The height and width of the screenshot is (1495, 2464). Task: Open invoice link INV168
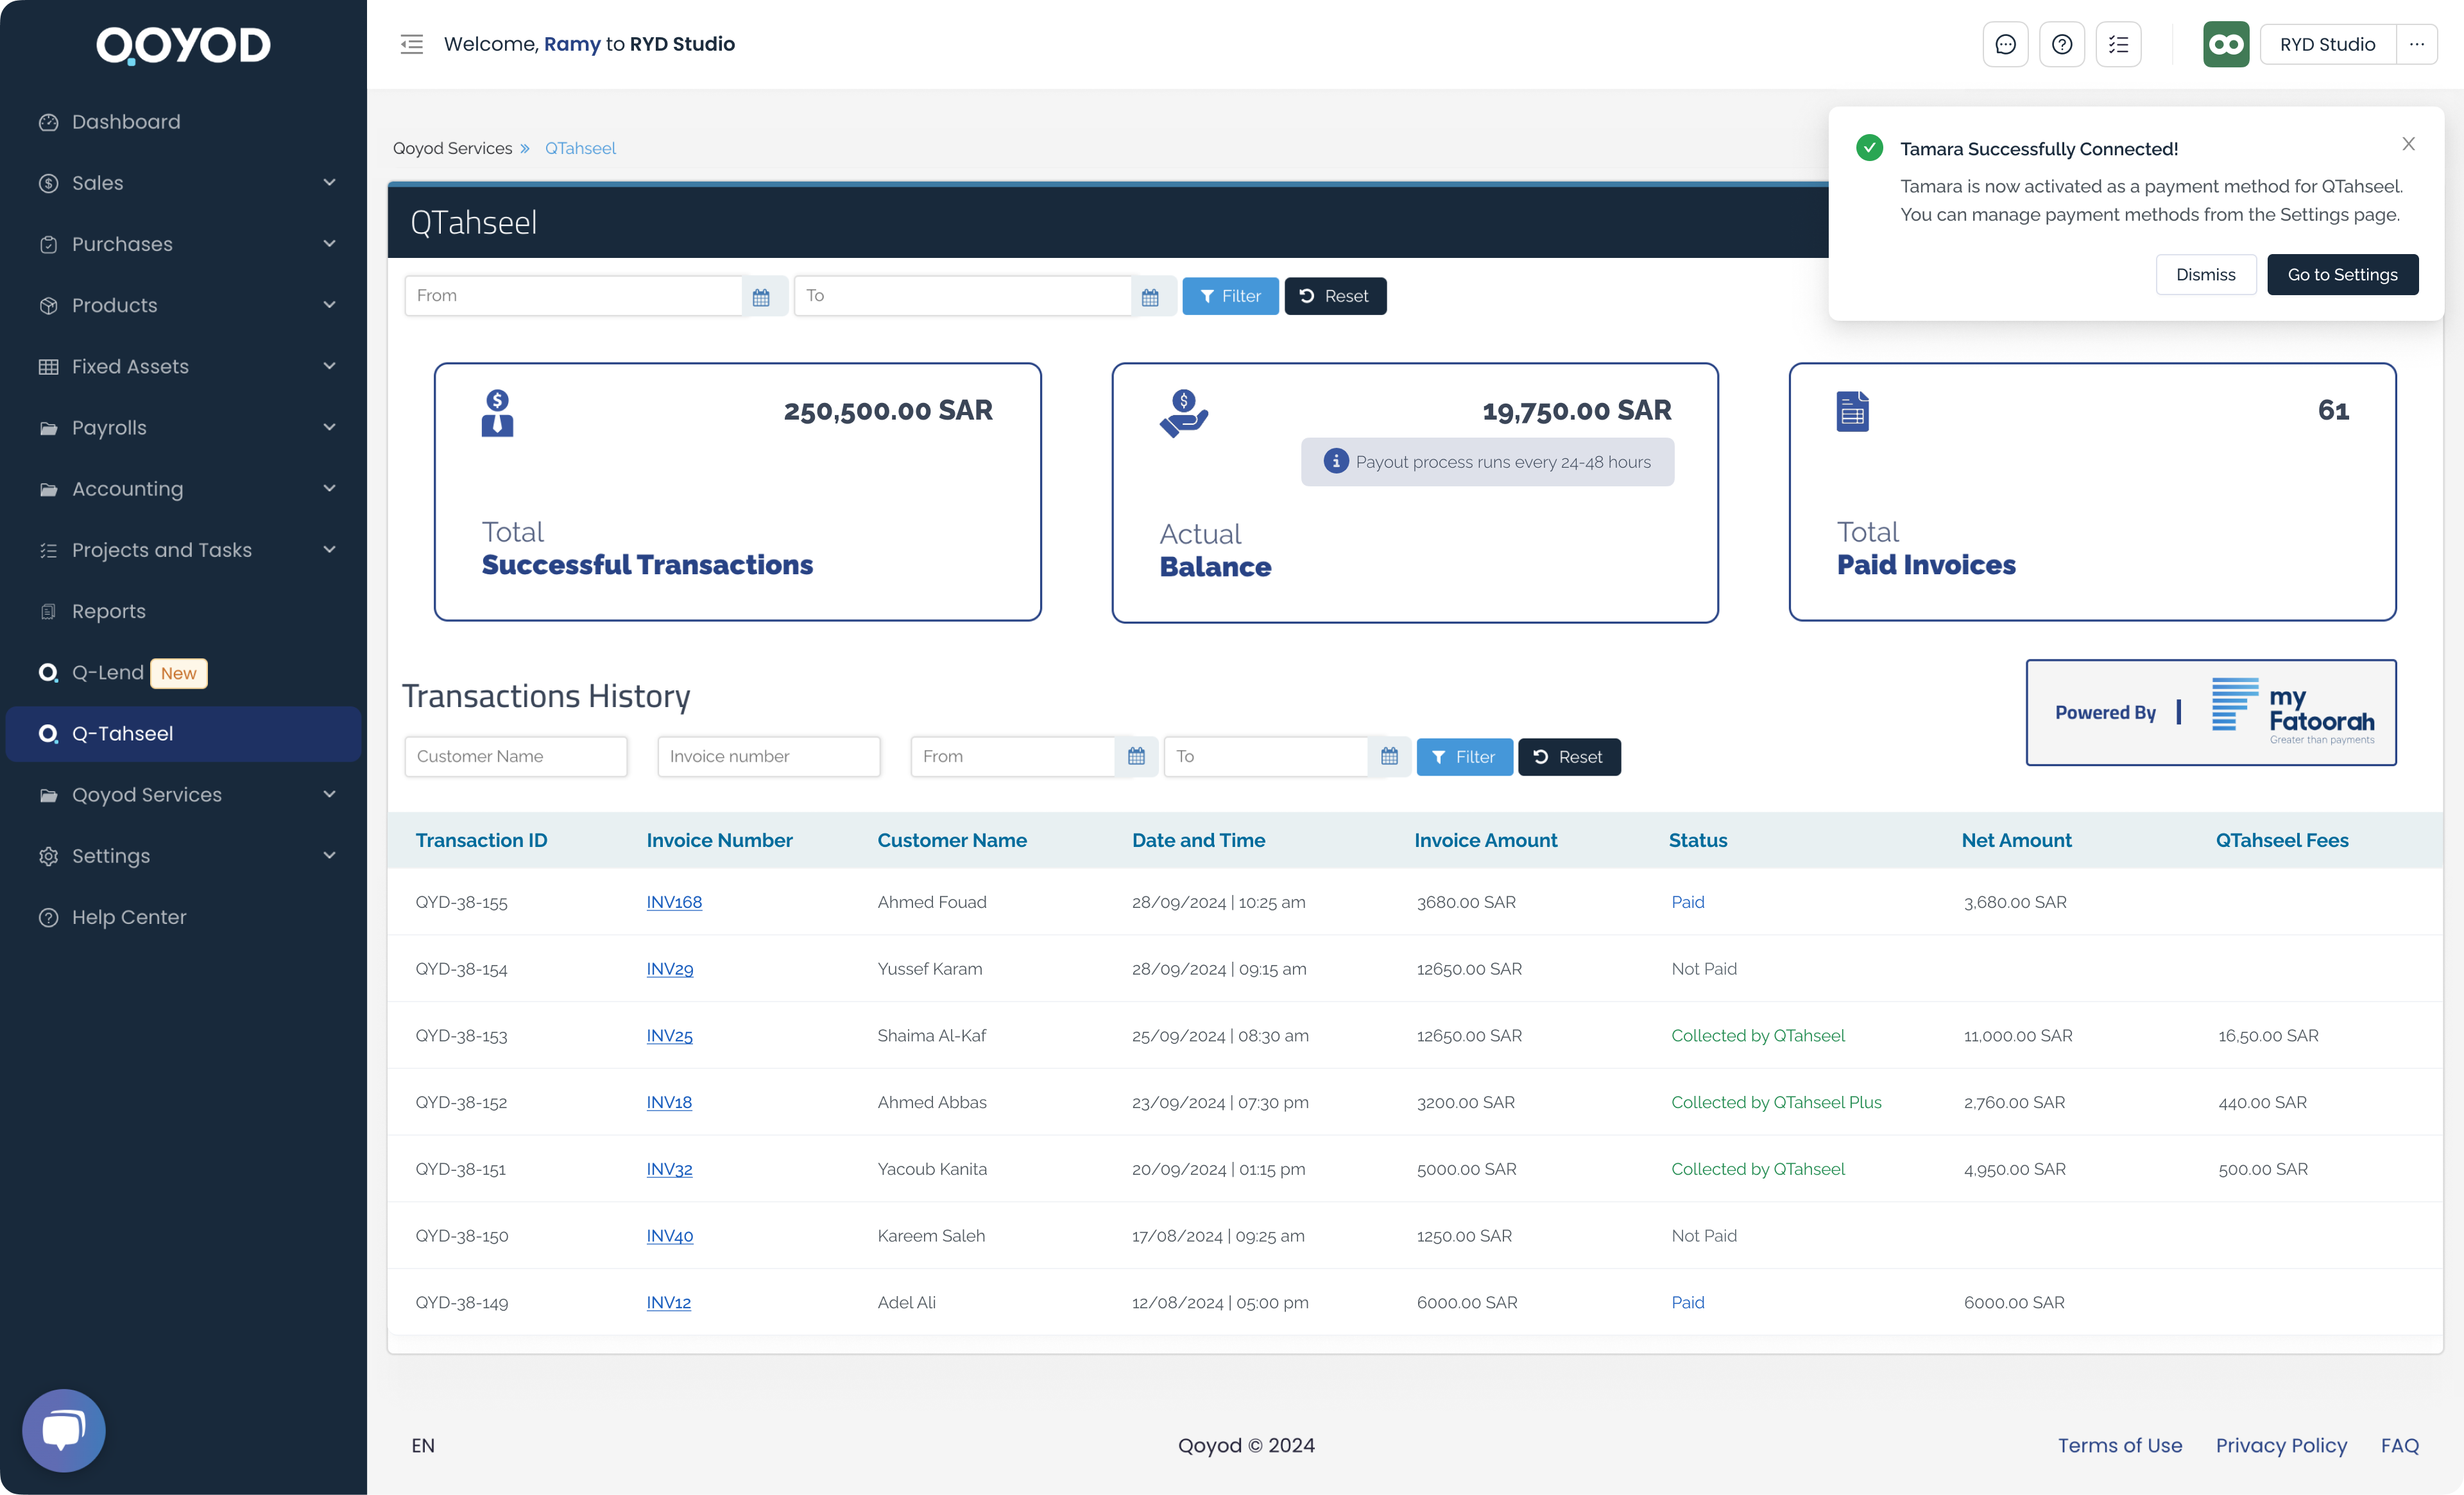point(674,902)
